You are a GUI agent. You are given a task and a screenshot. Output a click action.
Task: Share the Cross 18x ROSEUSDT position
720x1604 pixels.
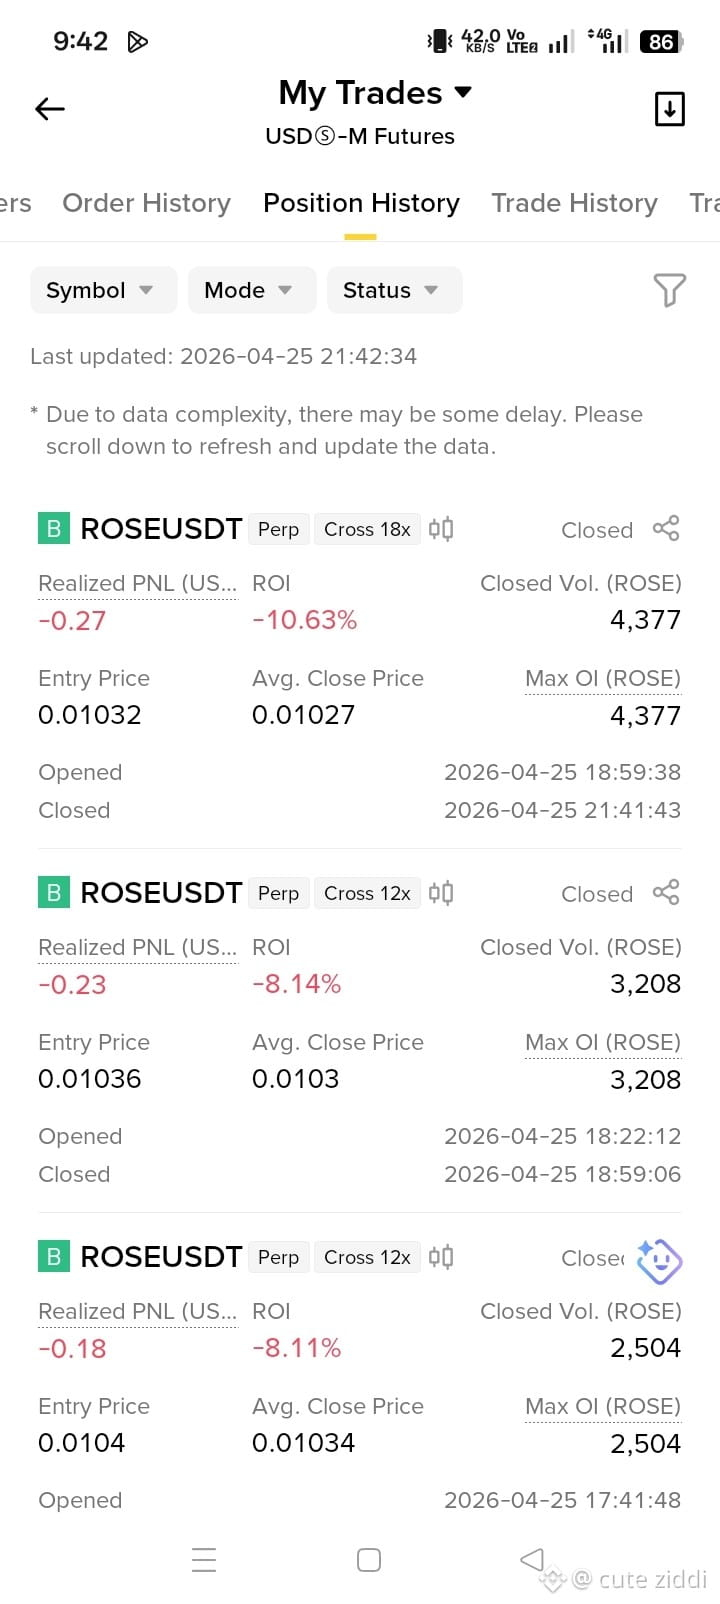(x=666, y=529)
